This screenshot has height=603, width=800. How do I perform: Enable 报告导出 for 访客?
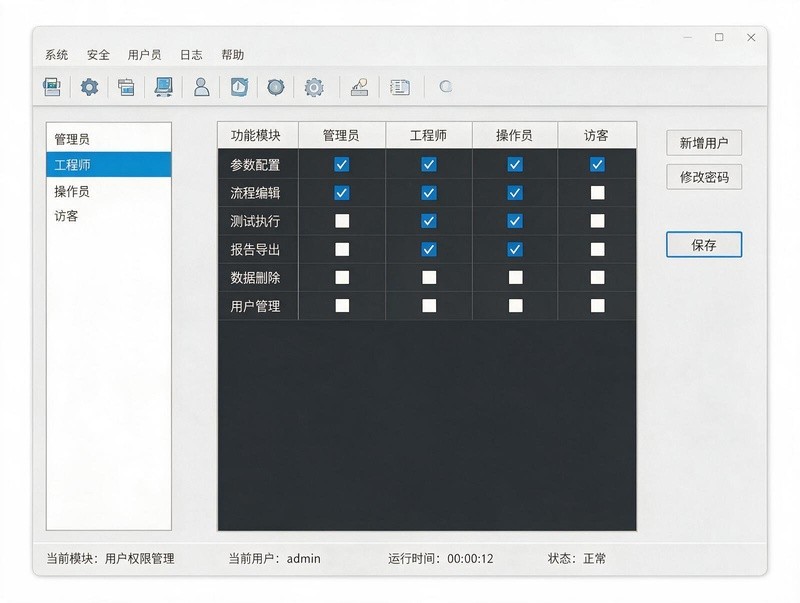[597, 249]
